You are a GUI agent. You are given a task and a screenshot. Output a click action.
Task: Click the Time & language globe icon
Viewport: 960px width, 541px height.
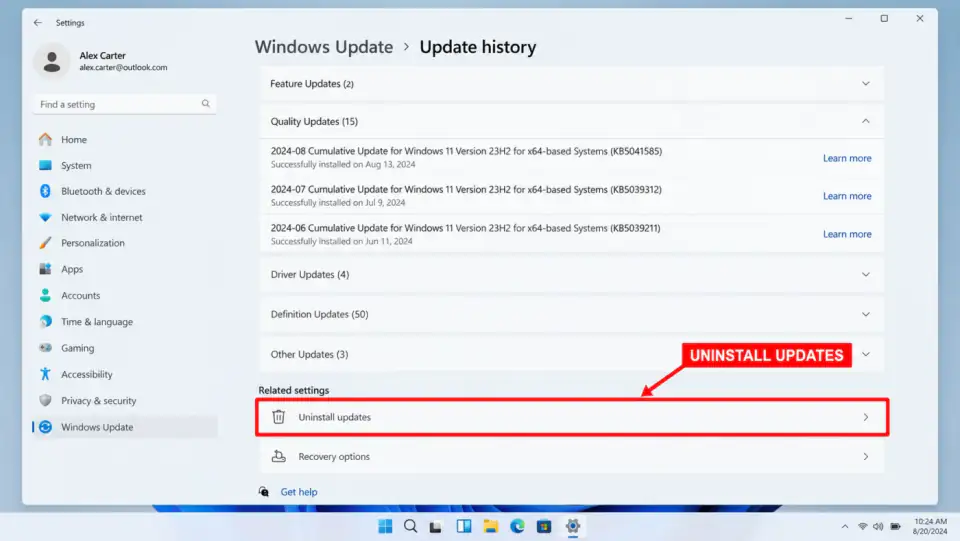pyautogui.click(x=45, y=321)
